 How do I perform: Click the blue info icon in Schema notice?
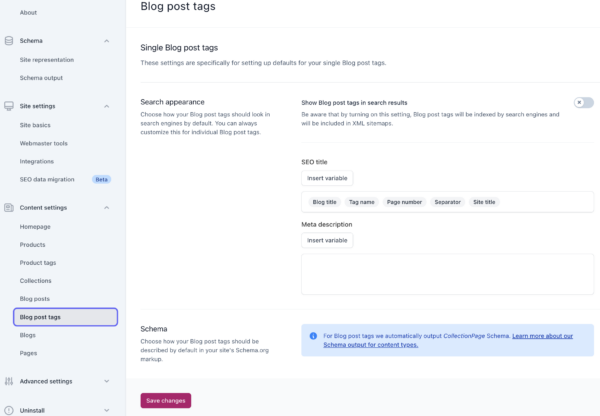314,337
